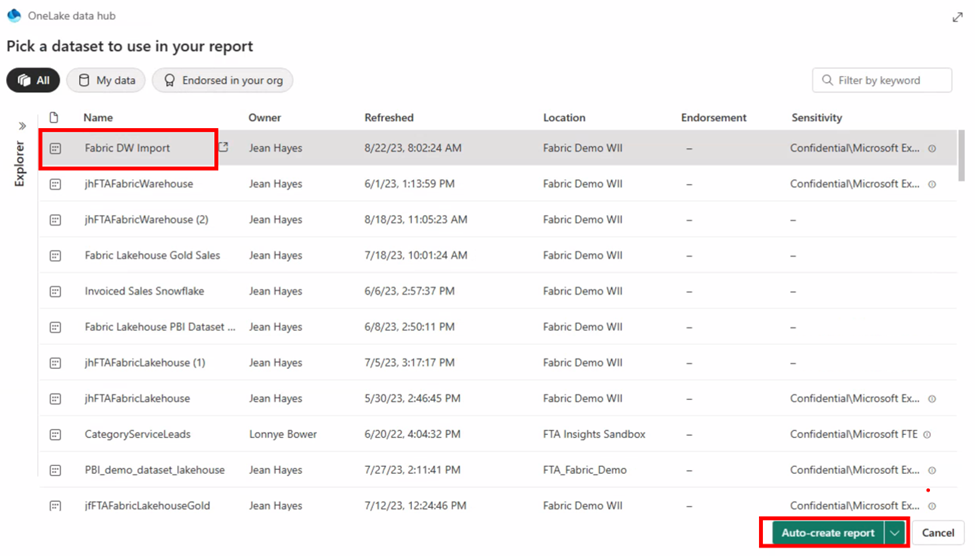The image size is (975, 556).
Task: Click owner Lonnye Bower cell
Action: tap(283, 434)
